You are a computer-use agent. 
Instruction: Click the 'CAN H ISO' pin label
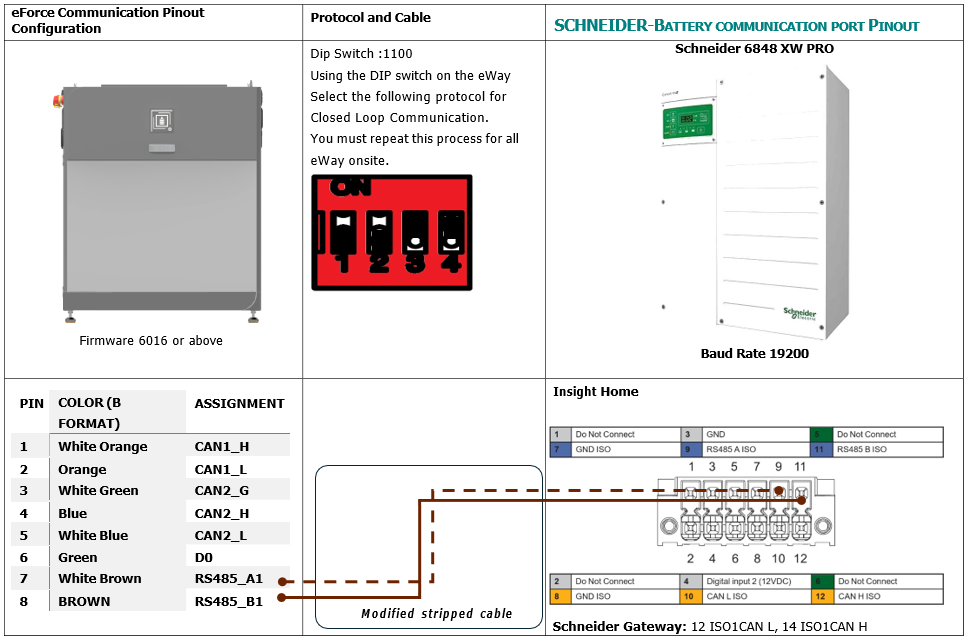859,596
